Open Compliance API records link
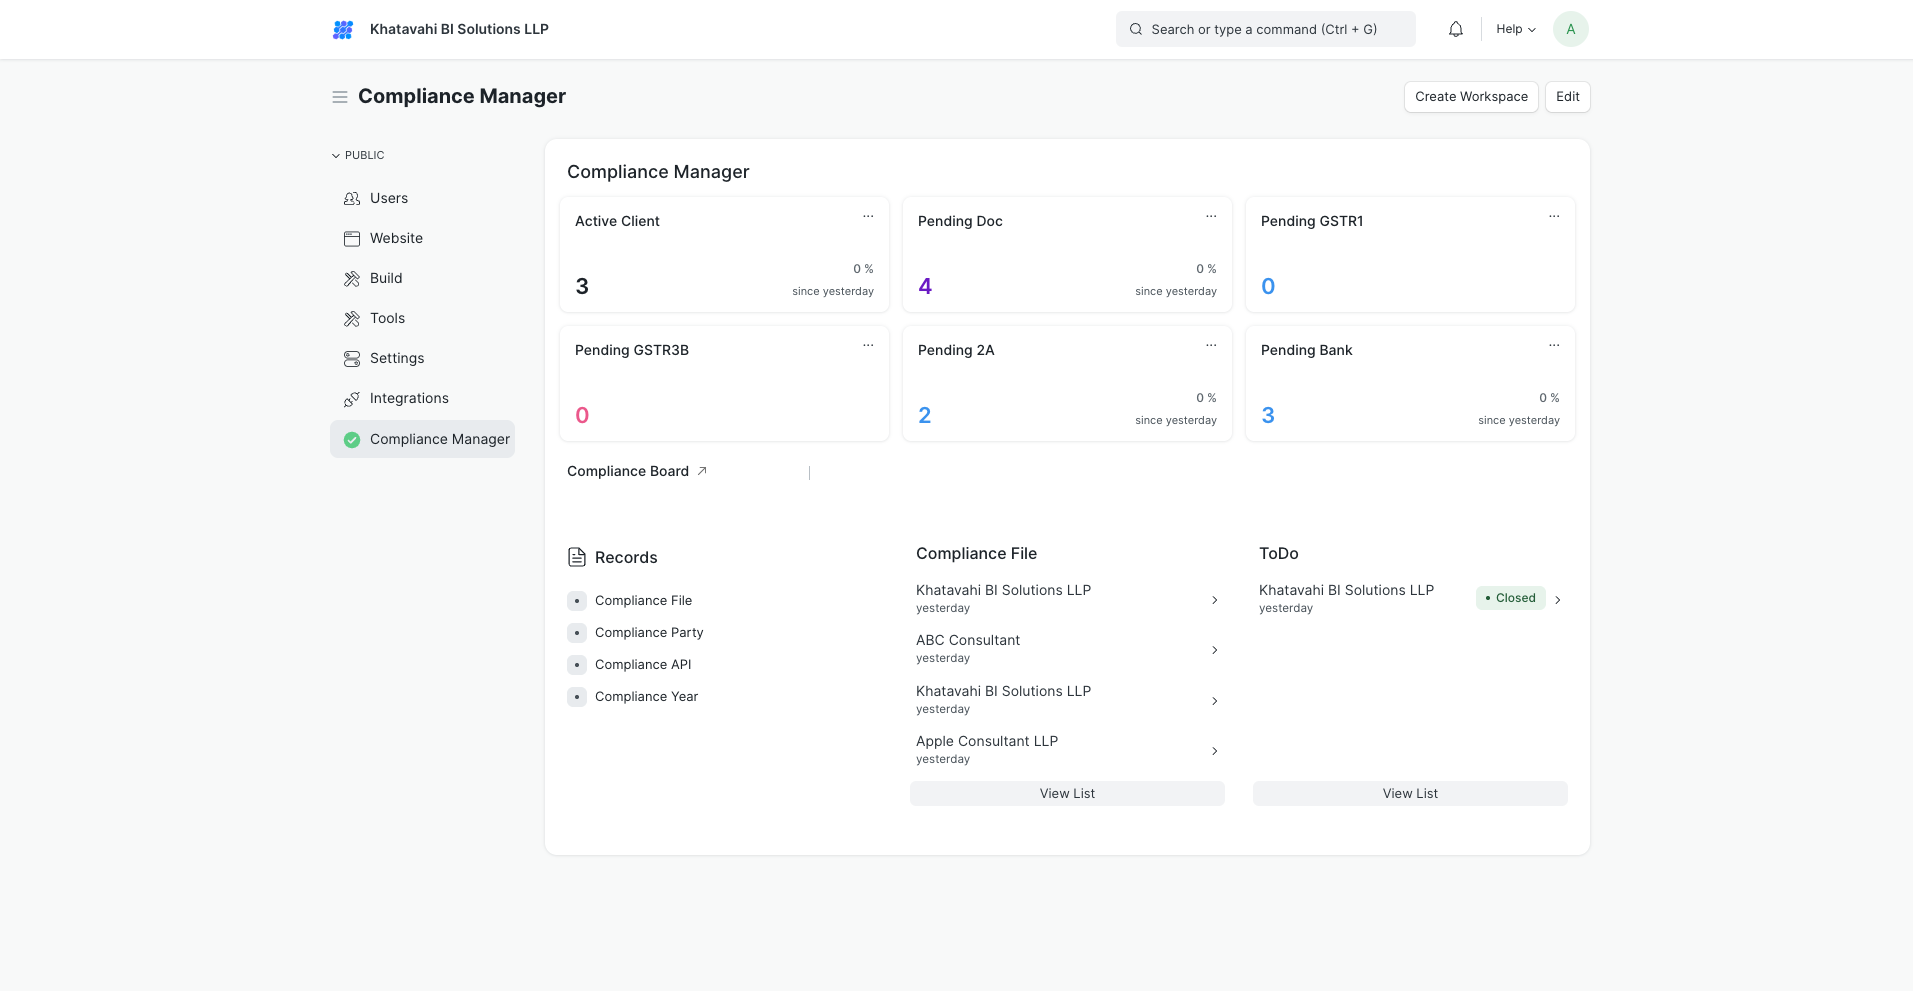The image size is (1913, 991). click(643, 665)
